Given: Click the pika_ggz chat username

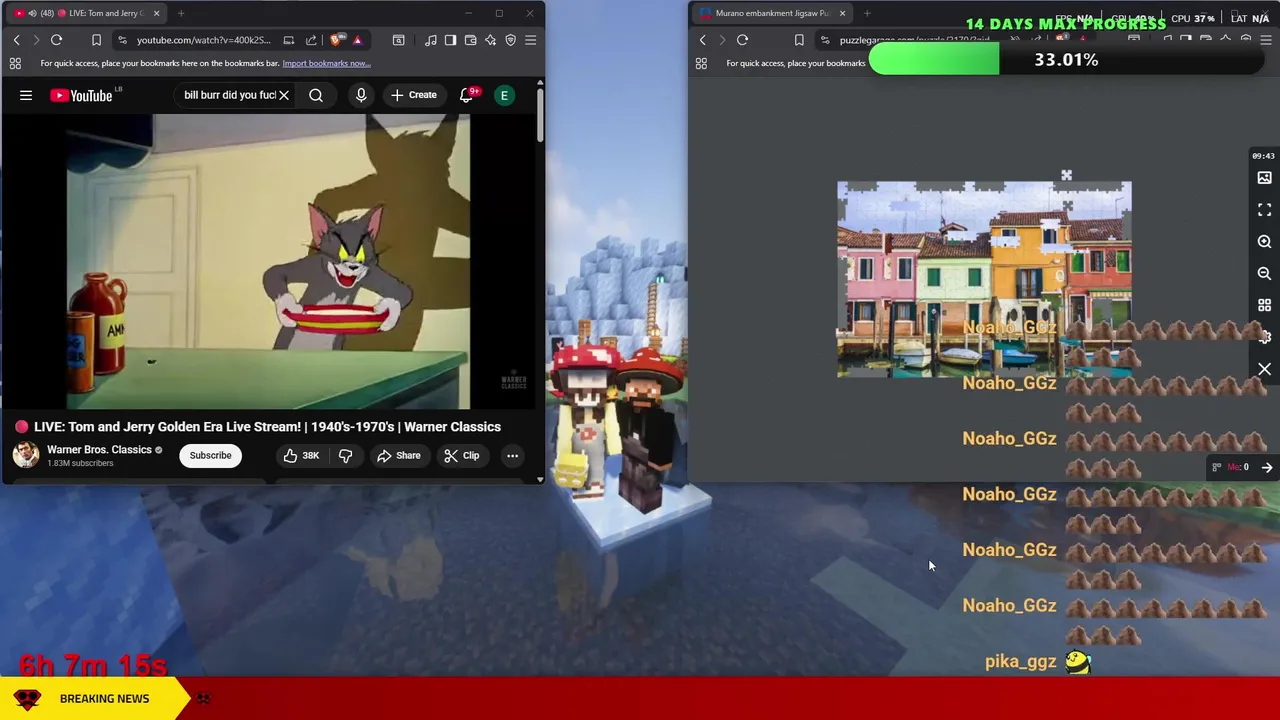Looking at the screenshot, I should (1020, 661).
